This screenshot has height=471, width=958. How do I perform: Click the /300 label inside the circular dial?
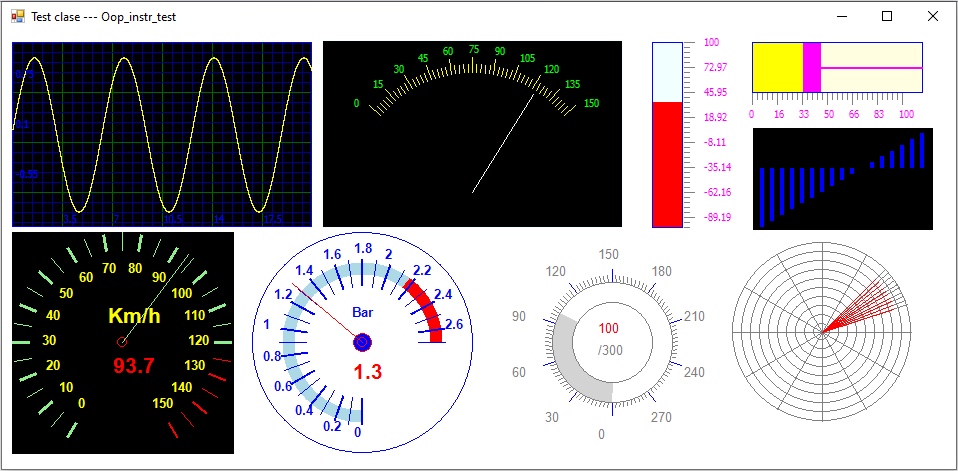click(608, 350)
